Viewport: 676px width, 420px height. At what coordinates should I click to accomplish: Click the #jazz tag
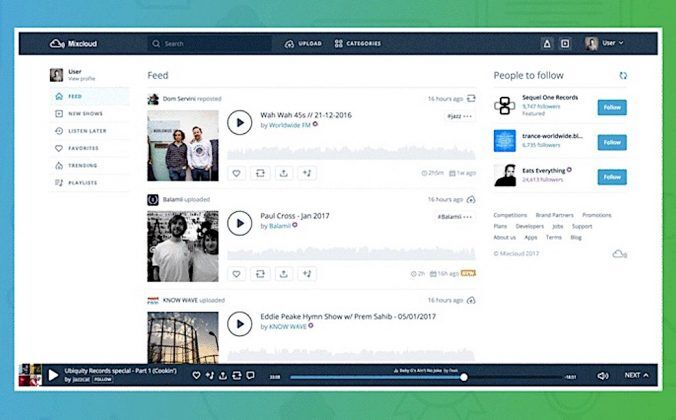(454, 116)
